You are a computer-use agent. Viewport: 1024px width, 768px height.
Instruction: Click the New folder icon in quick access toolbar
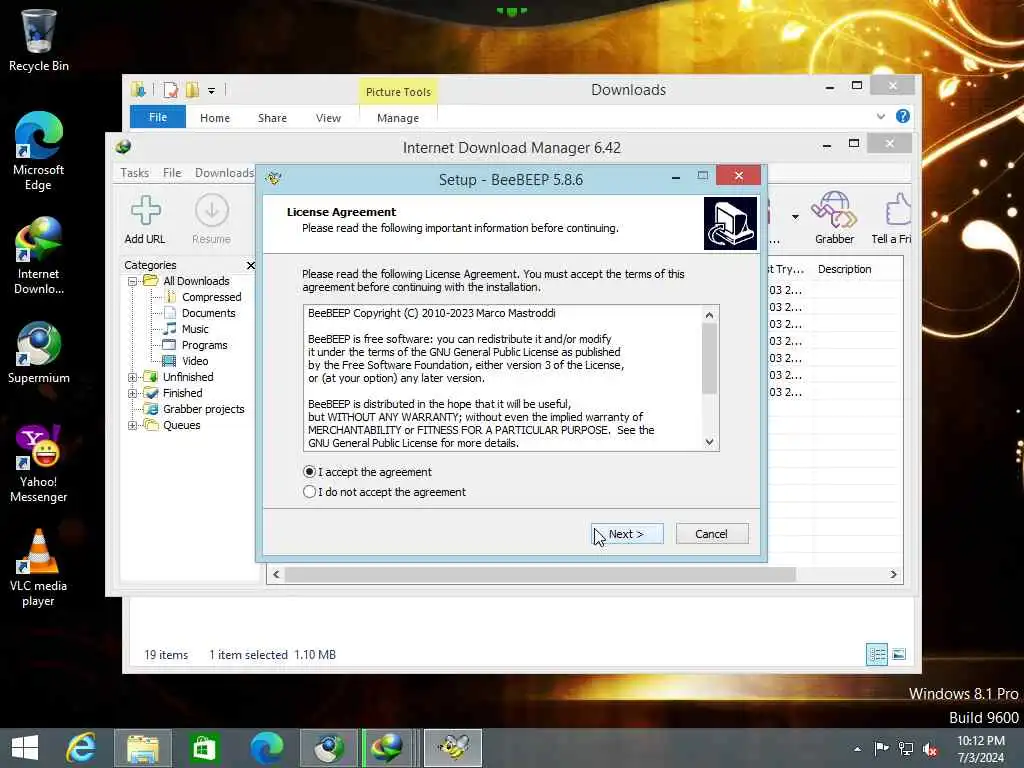pyautogui.click(x=192, y=90)
